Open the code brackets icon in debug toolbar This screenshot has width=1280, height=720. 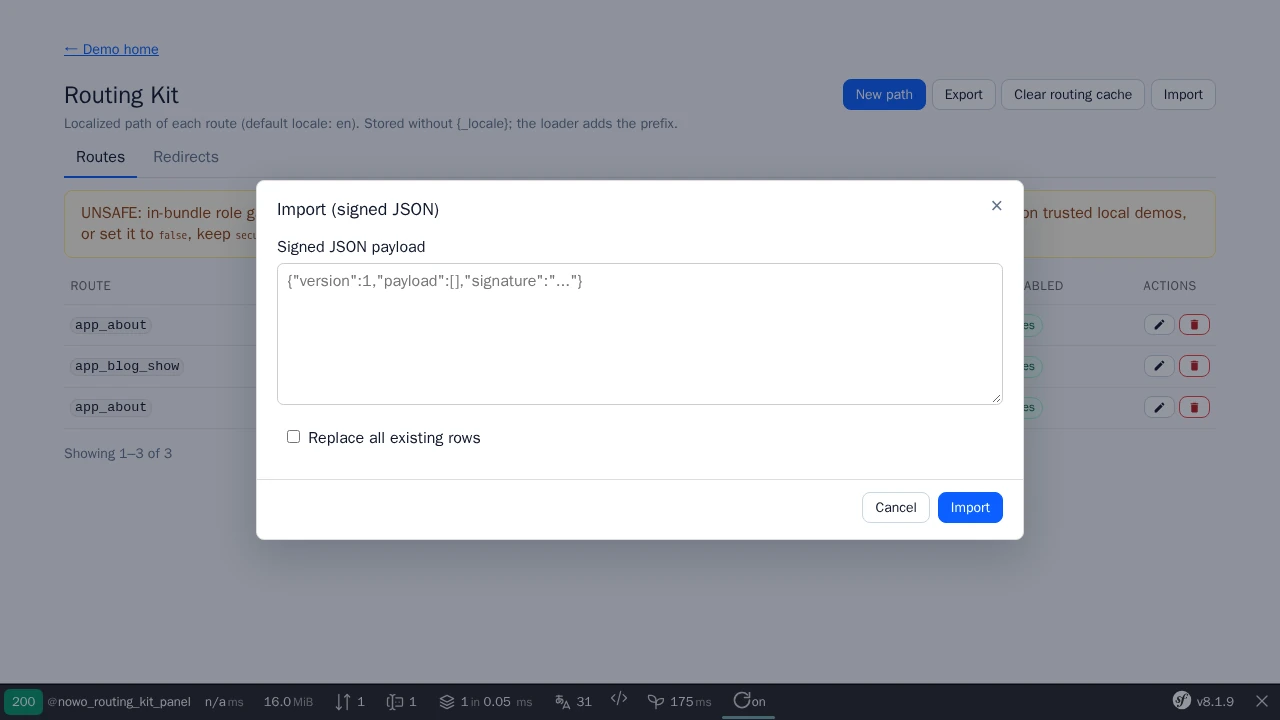619,699
